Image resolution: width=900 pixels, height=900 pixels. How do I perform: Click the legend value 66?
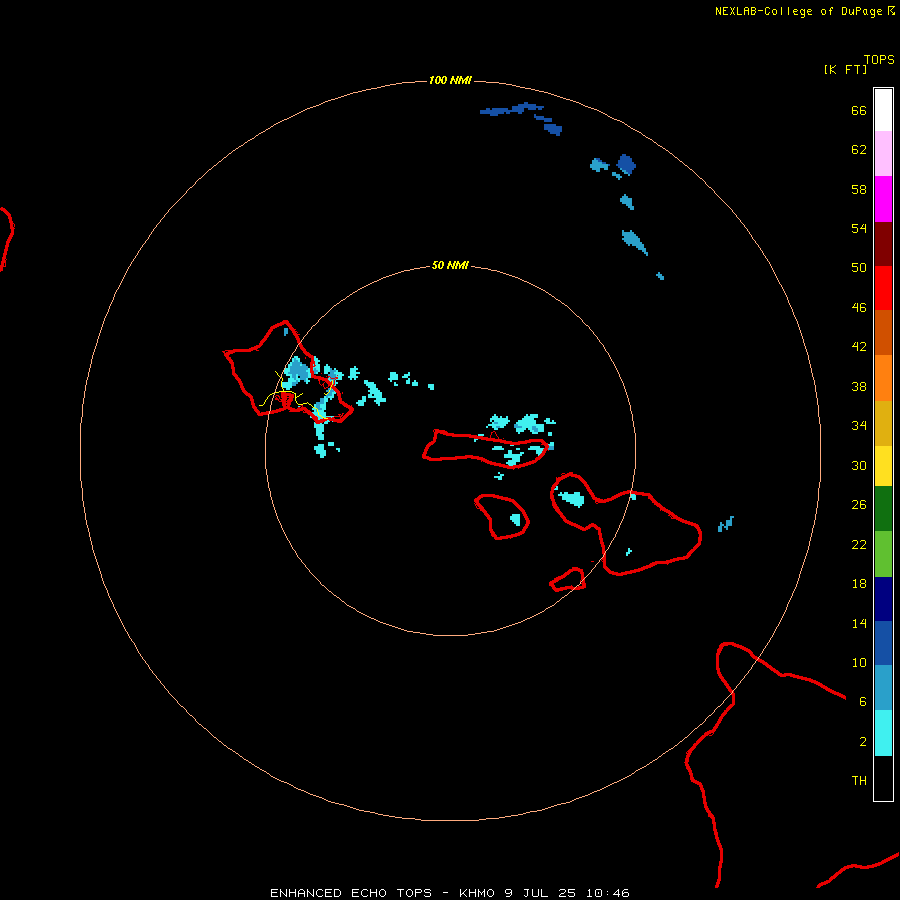click(859, 111)
